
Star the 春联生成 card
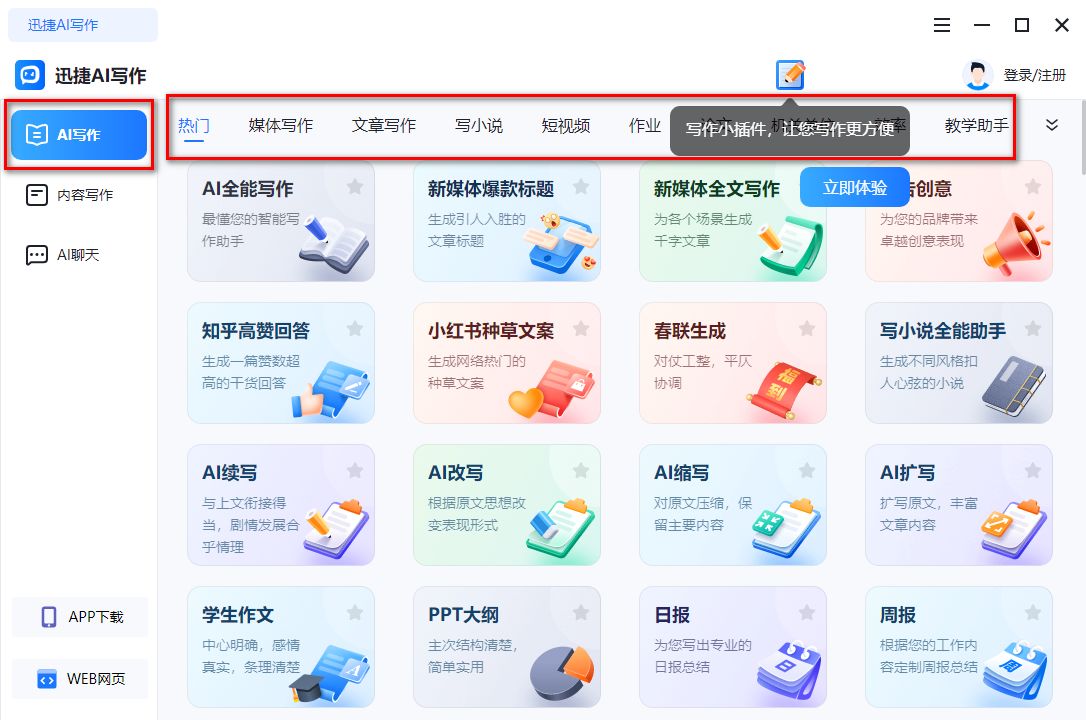(x=807, y=328)
